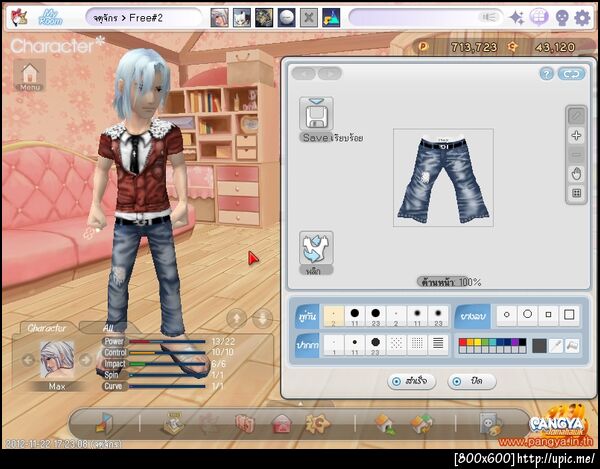Screen dimensions: 600x469
Task: Click the สำเร็จ confirm button
Action: click(x=411, y=381)
